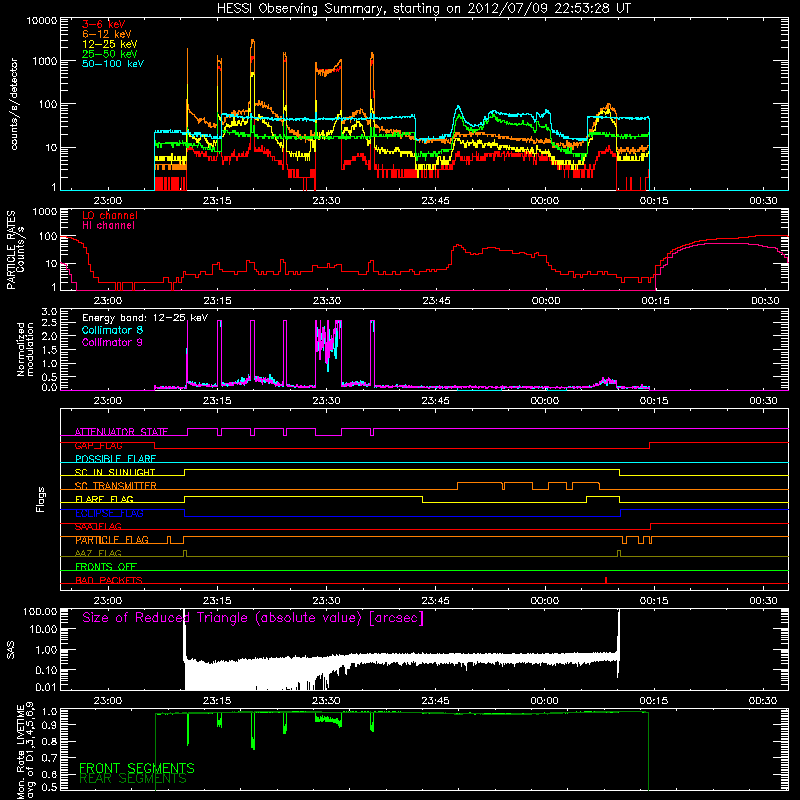The width and height of the screenshot is (800, 800).
Task: Click the 'BAD_PACKETS' flag label
Action: click(109, 581)
